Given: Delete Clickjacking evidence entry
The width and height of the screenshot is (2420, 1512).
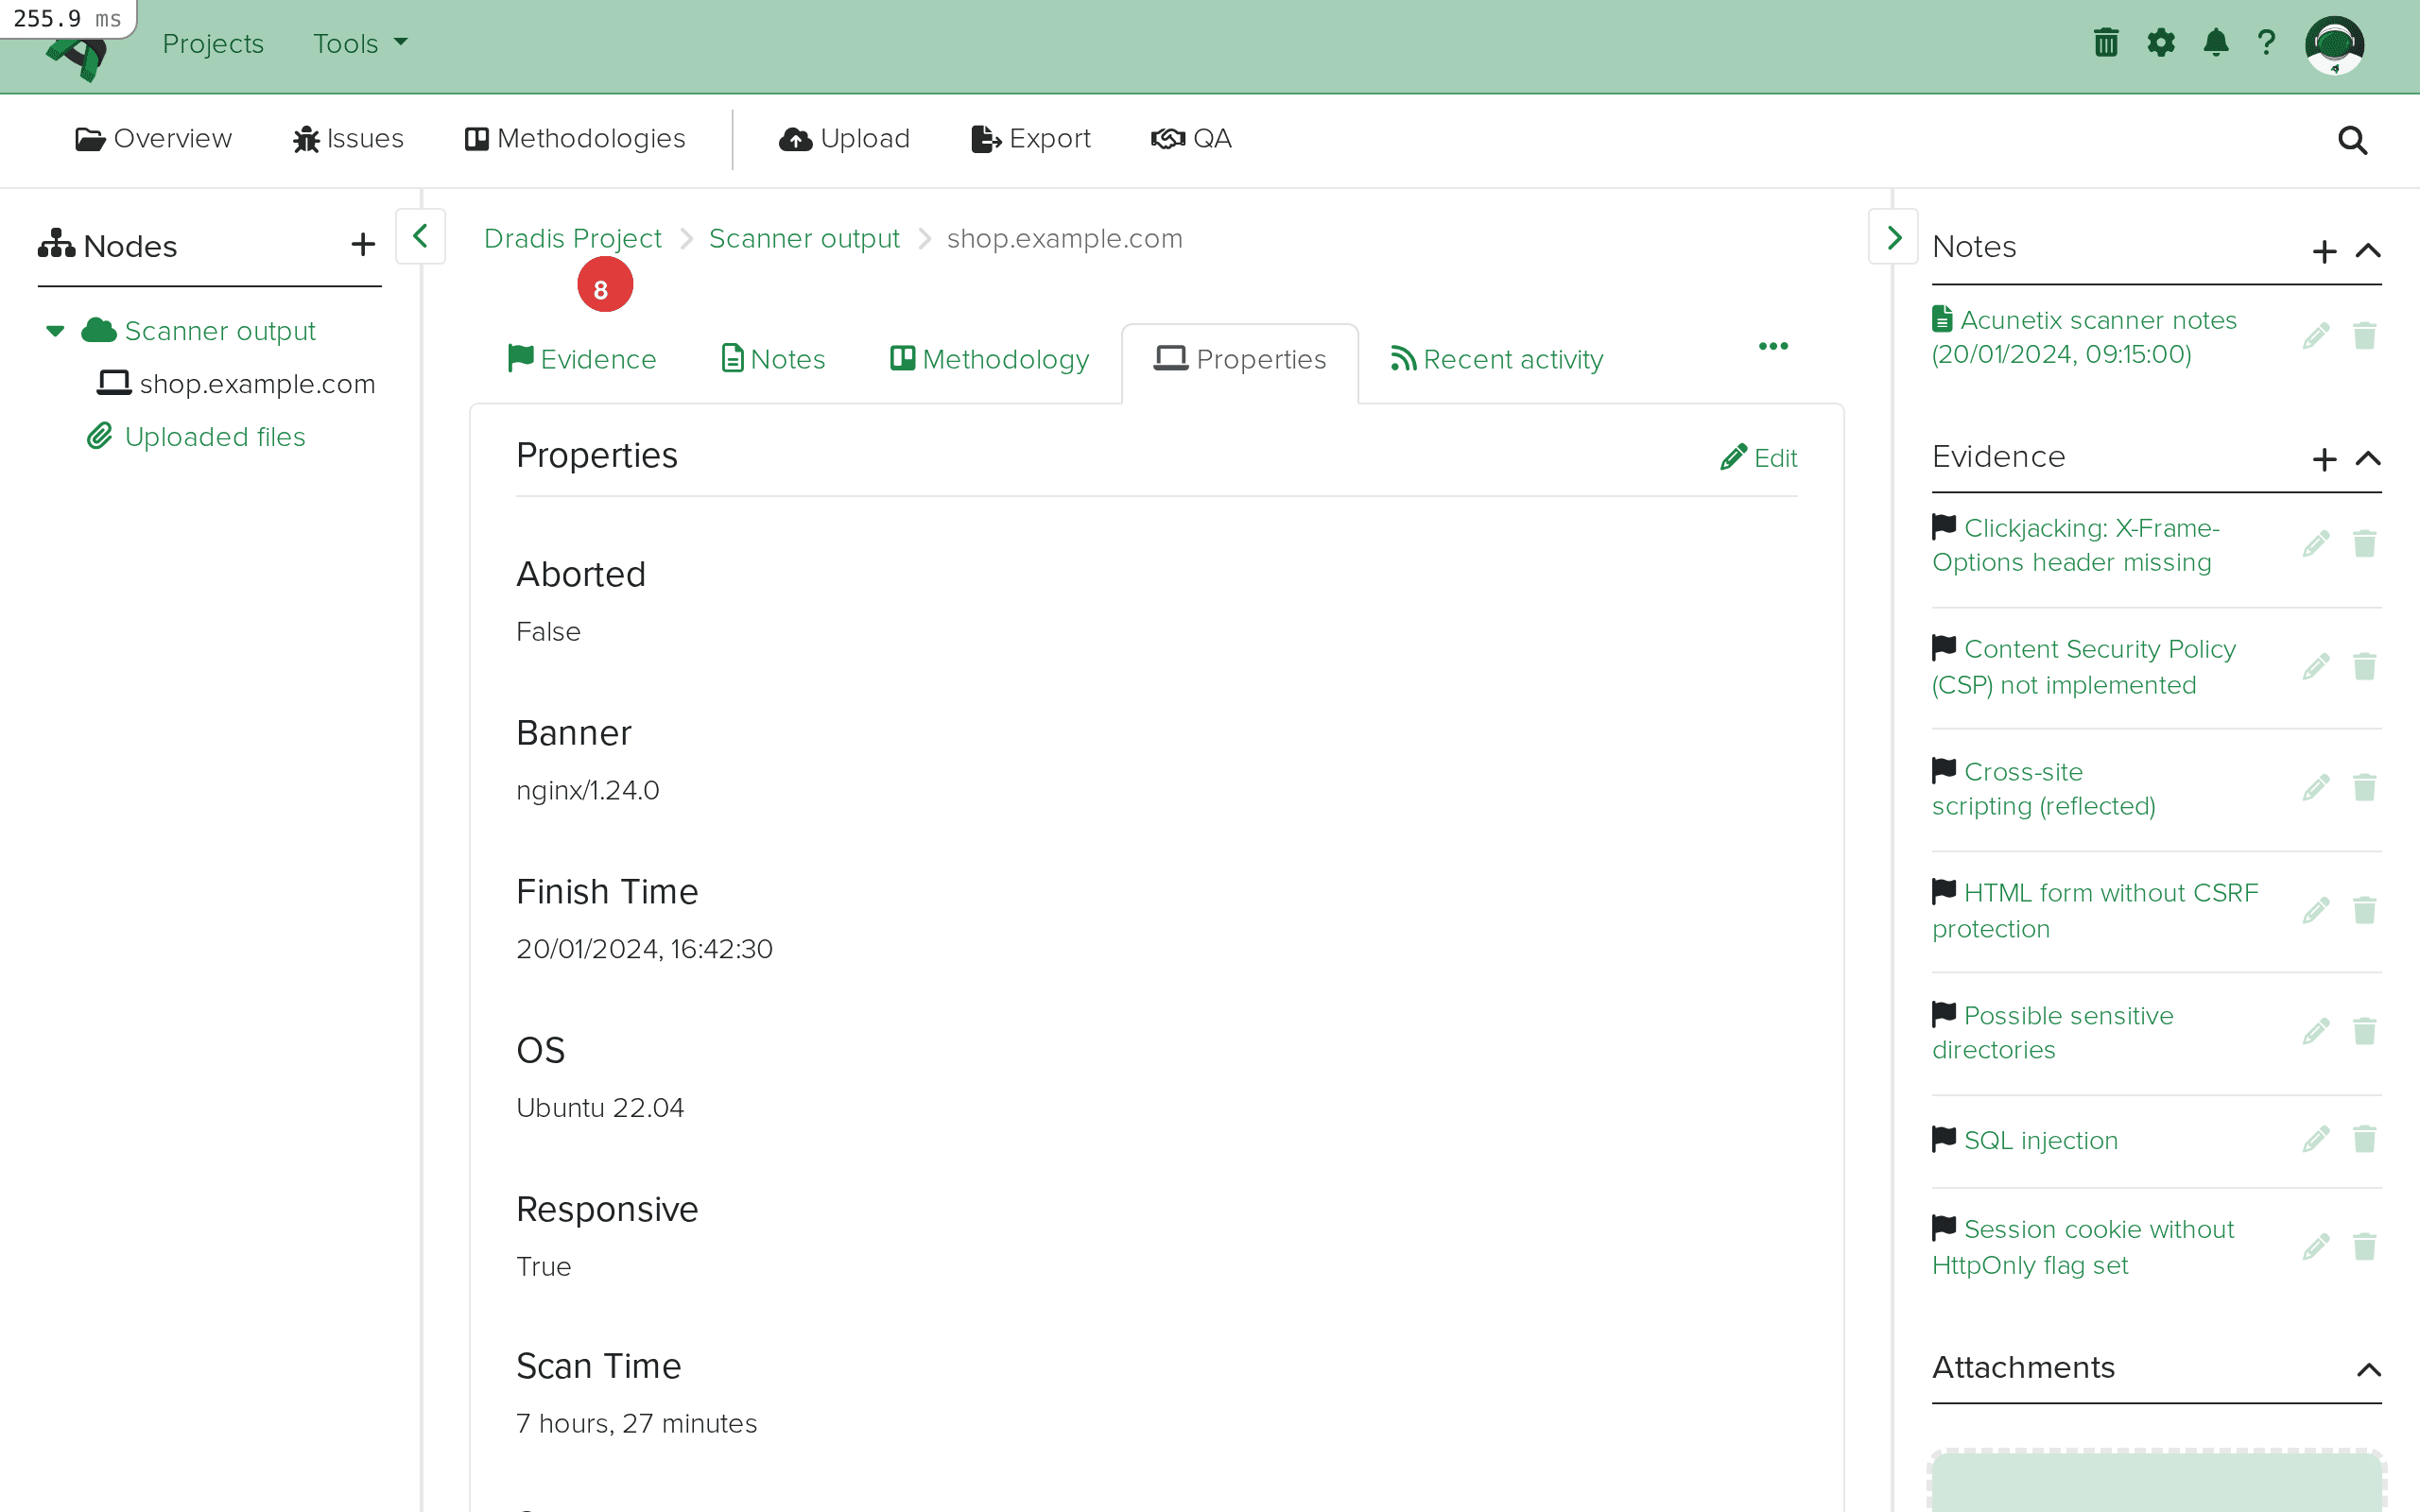Looking at the screenshot, I should pyautogui.click(x=2364, y=544).
